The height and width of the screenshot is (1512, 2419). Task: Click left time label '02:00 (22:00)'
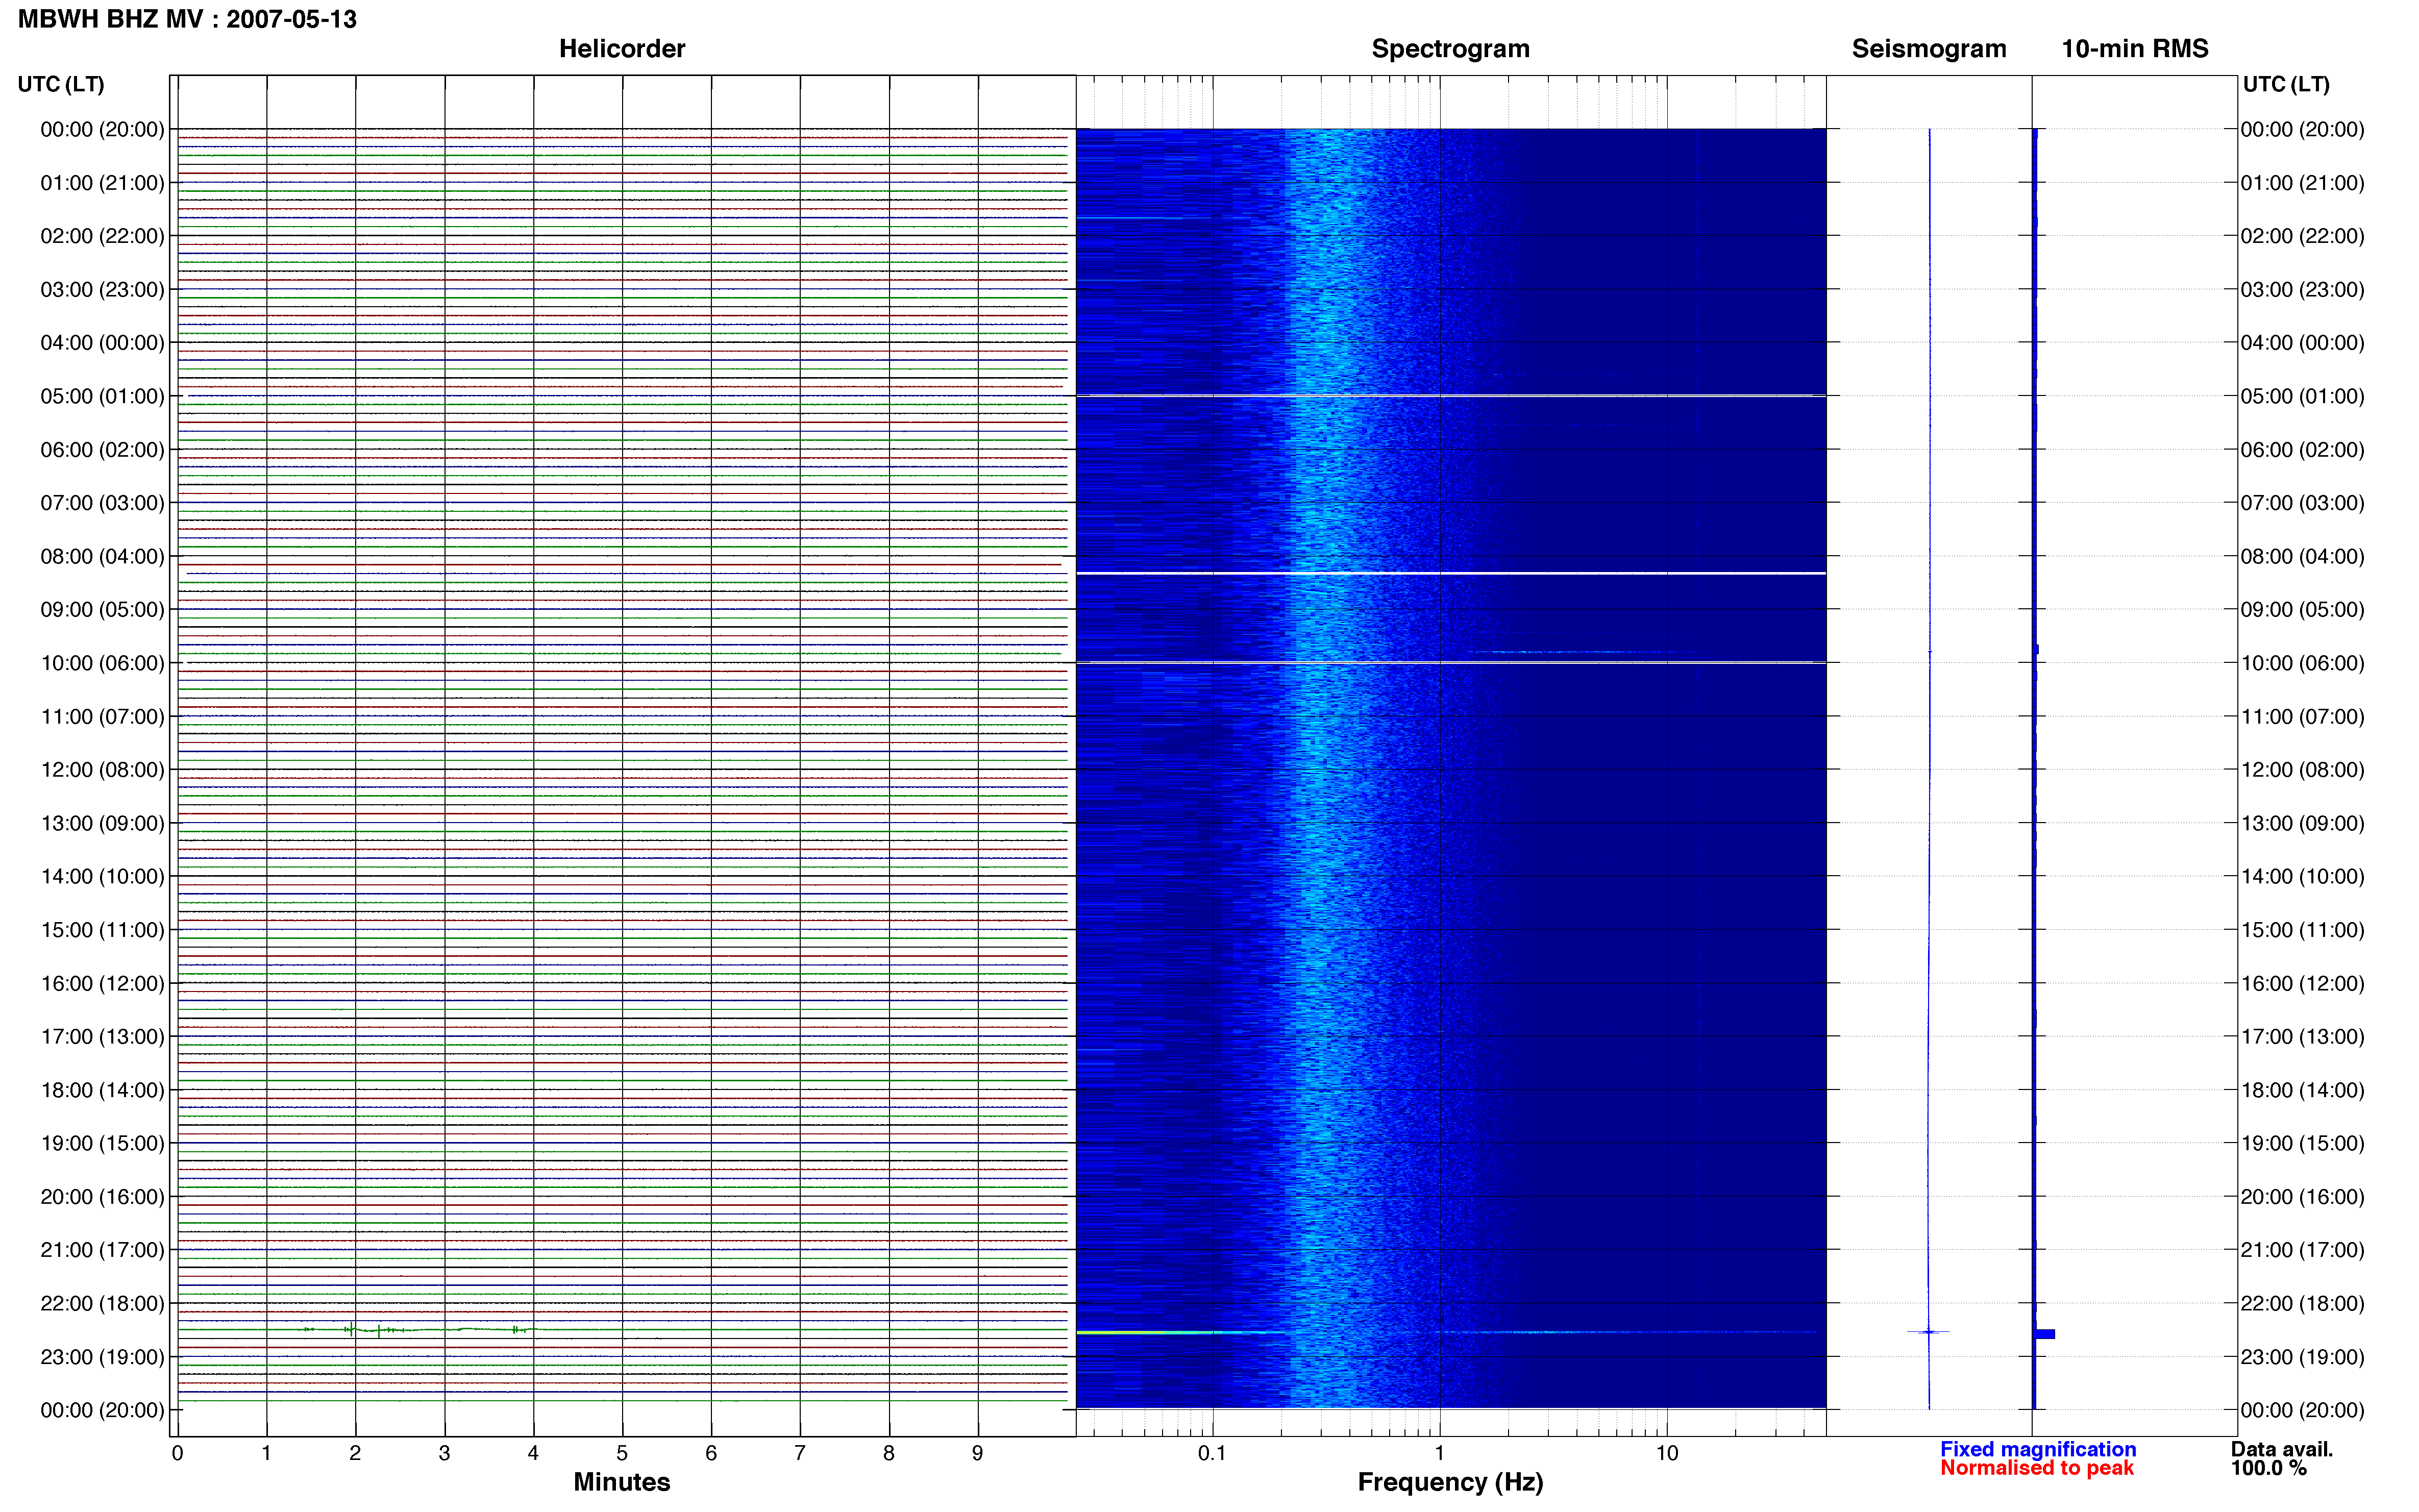point(102,236)
